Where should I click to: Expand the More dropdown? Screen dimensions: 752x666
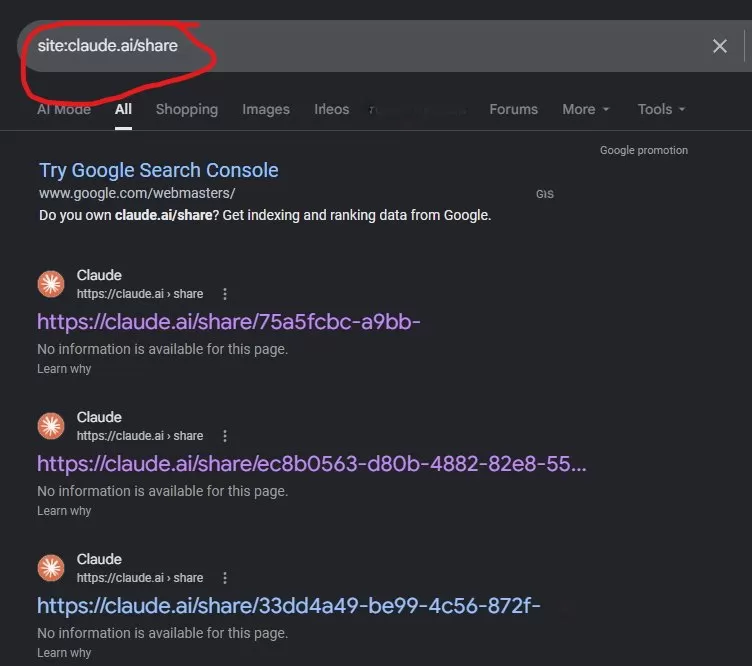click(586, 109)
